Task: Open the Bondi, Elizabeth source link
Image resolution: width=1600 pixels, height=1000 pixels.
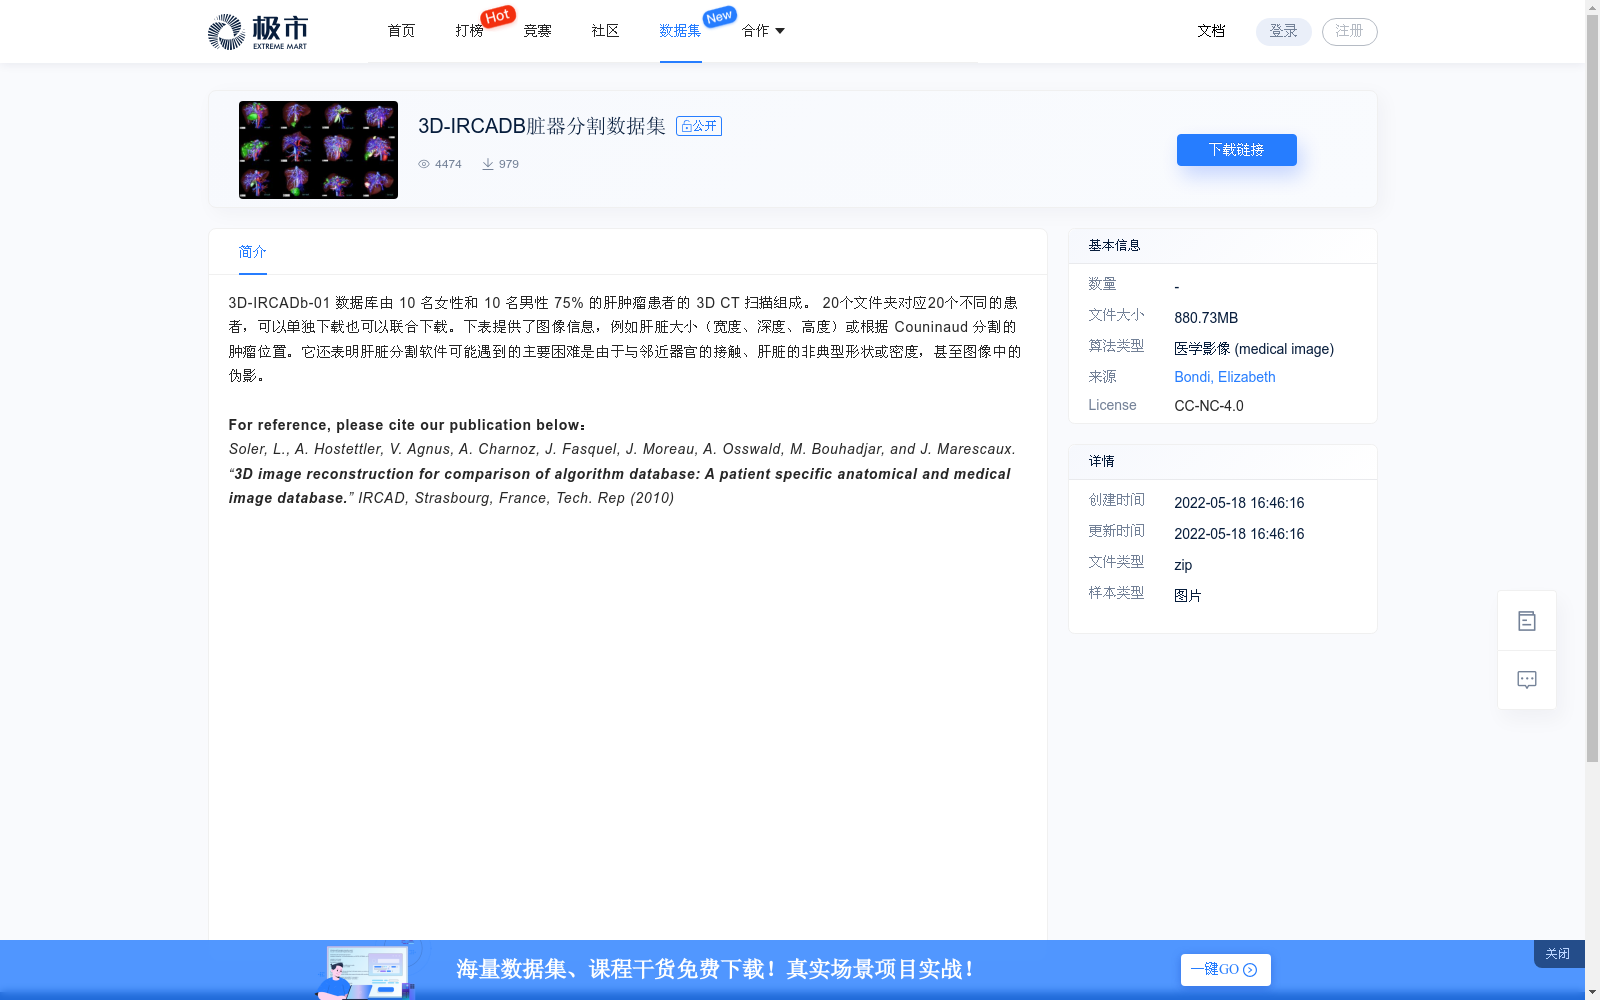Action: click(1225, 377)
